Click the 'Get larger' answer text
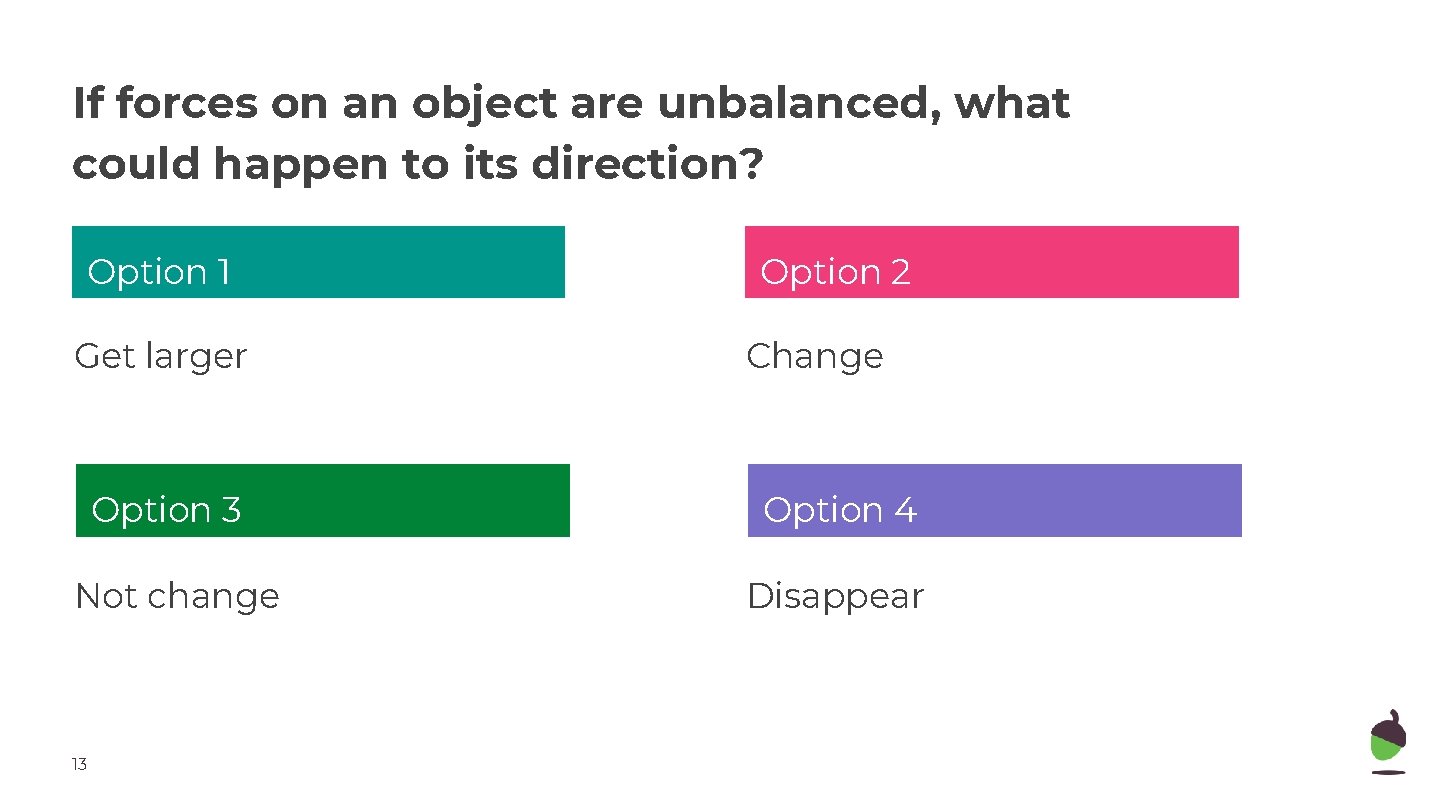 (160, 356)
